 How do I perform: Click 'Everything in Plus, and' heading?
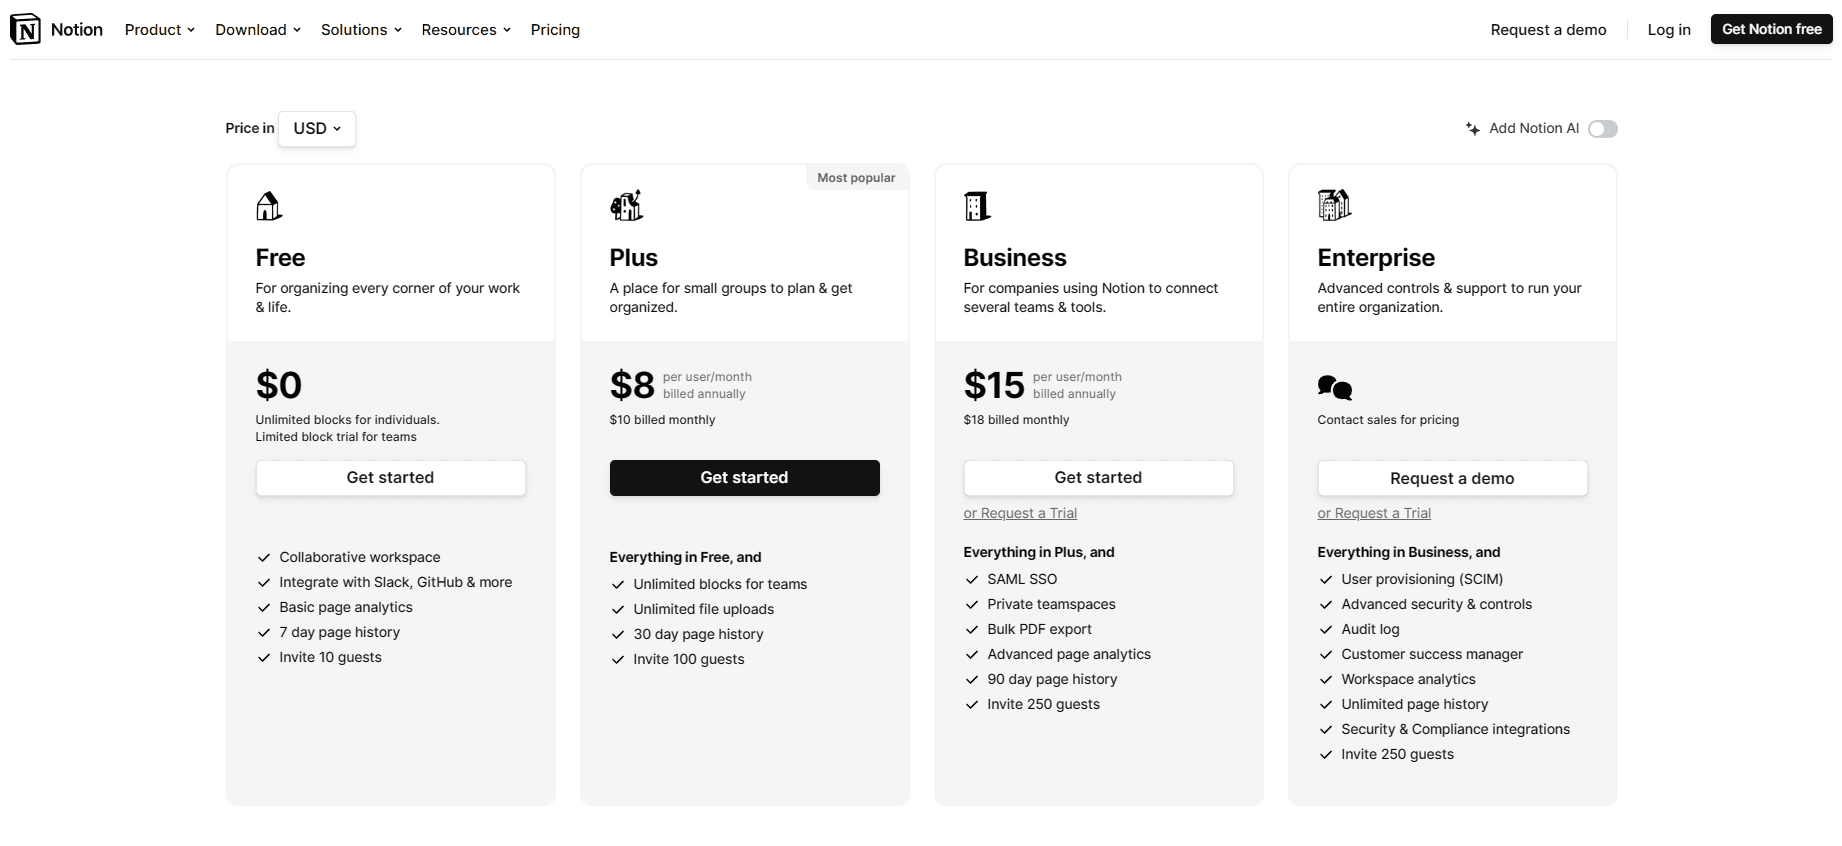pos(1039,552)
